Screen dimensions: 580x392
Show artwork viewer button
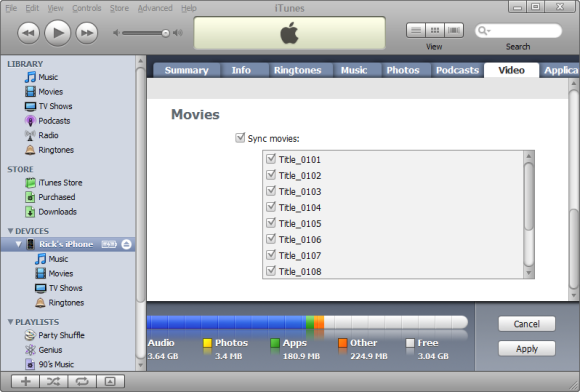[110, 381]
